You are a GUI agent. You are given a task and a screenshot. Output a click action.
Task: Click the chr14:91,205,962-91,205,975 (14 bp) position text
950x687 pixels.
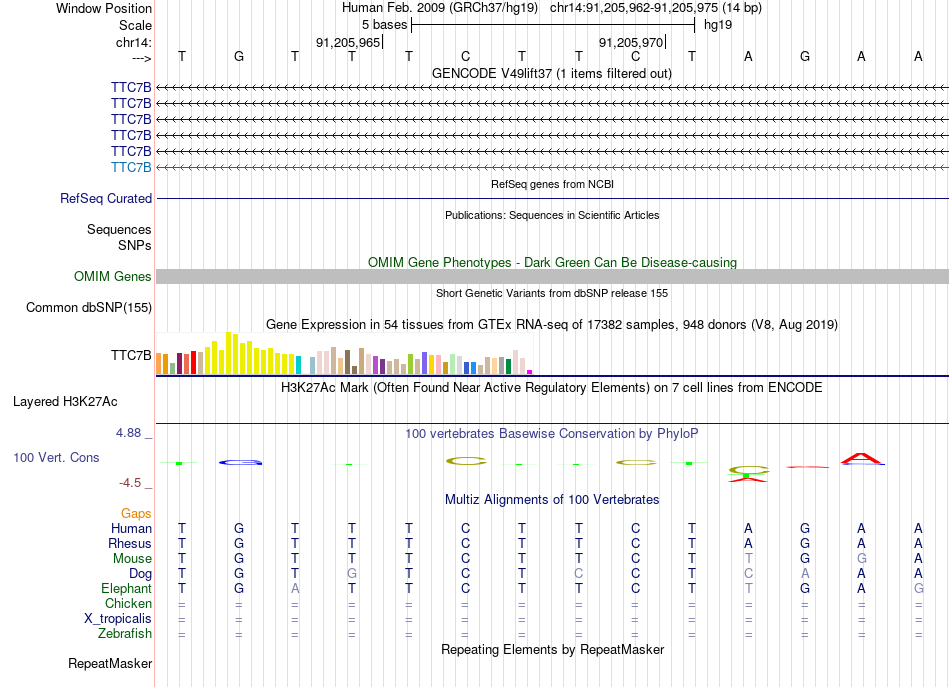pos(656,8)
